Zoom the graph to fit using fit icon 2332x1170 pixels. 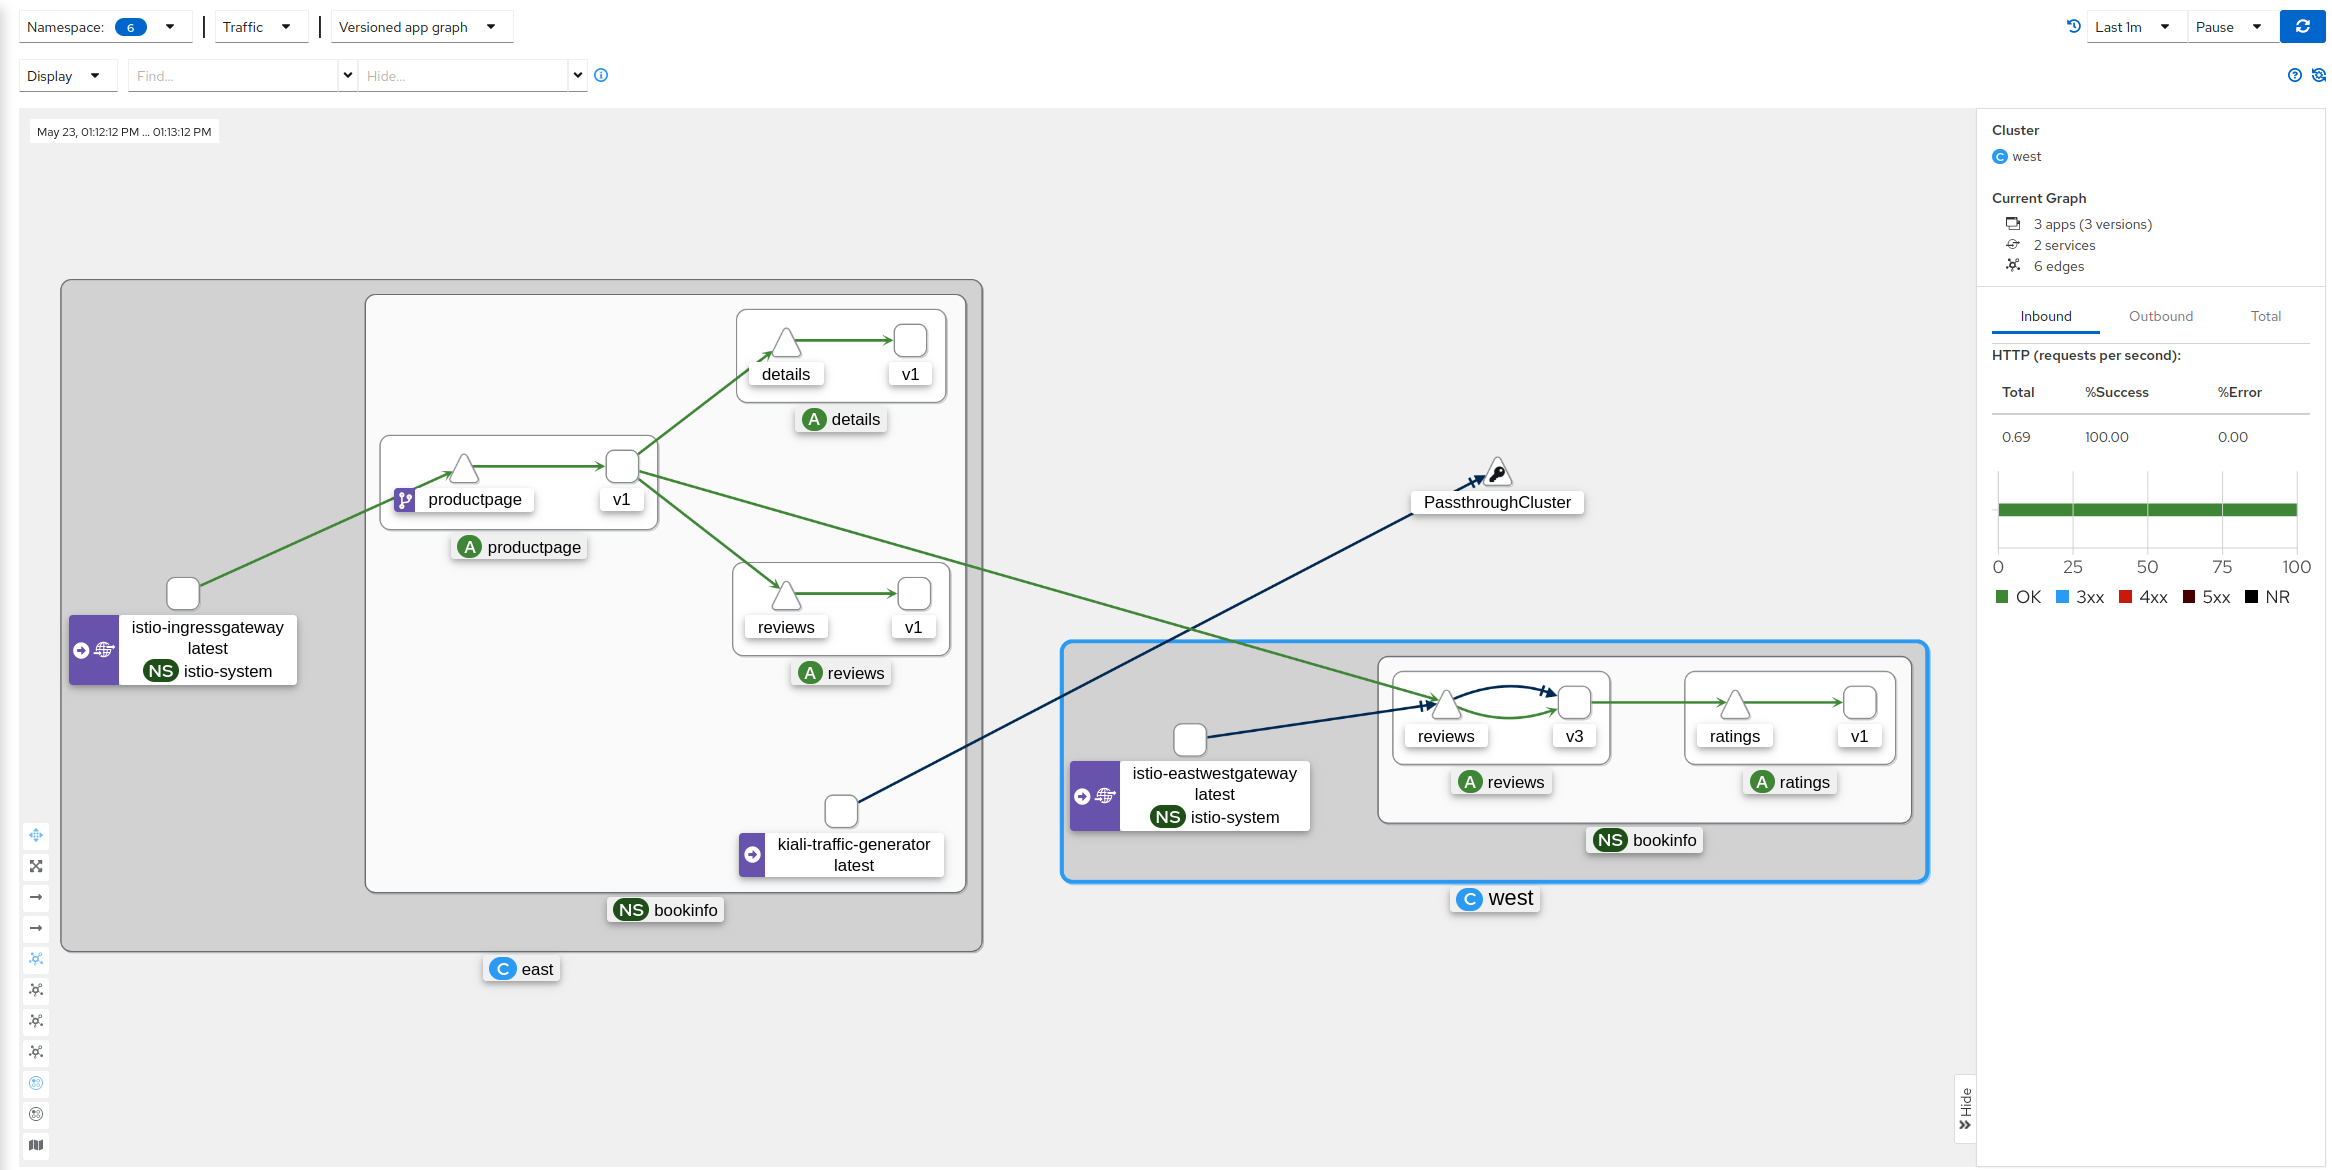(36, 867)
